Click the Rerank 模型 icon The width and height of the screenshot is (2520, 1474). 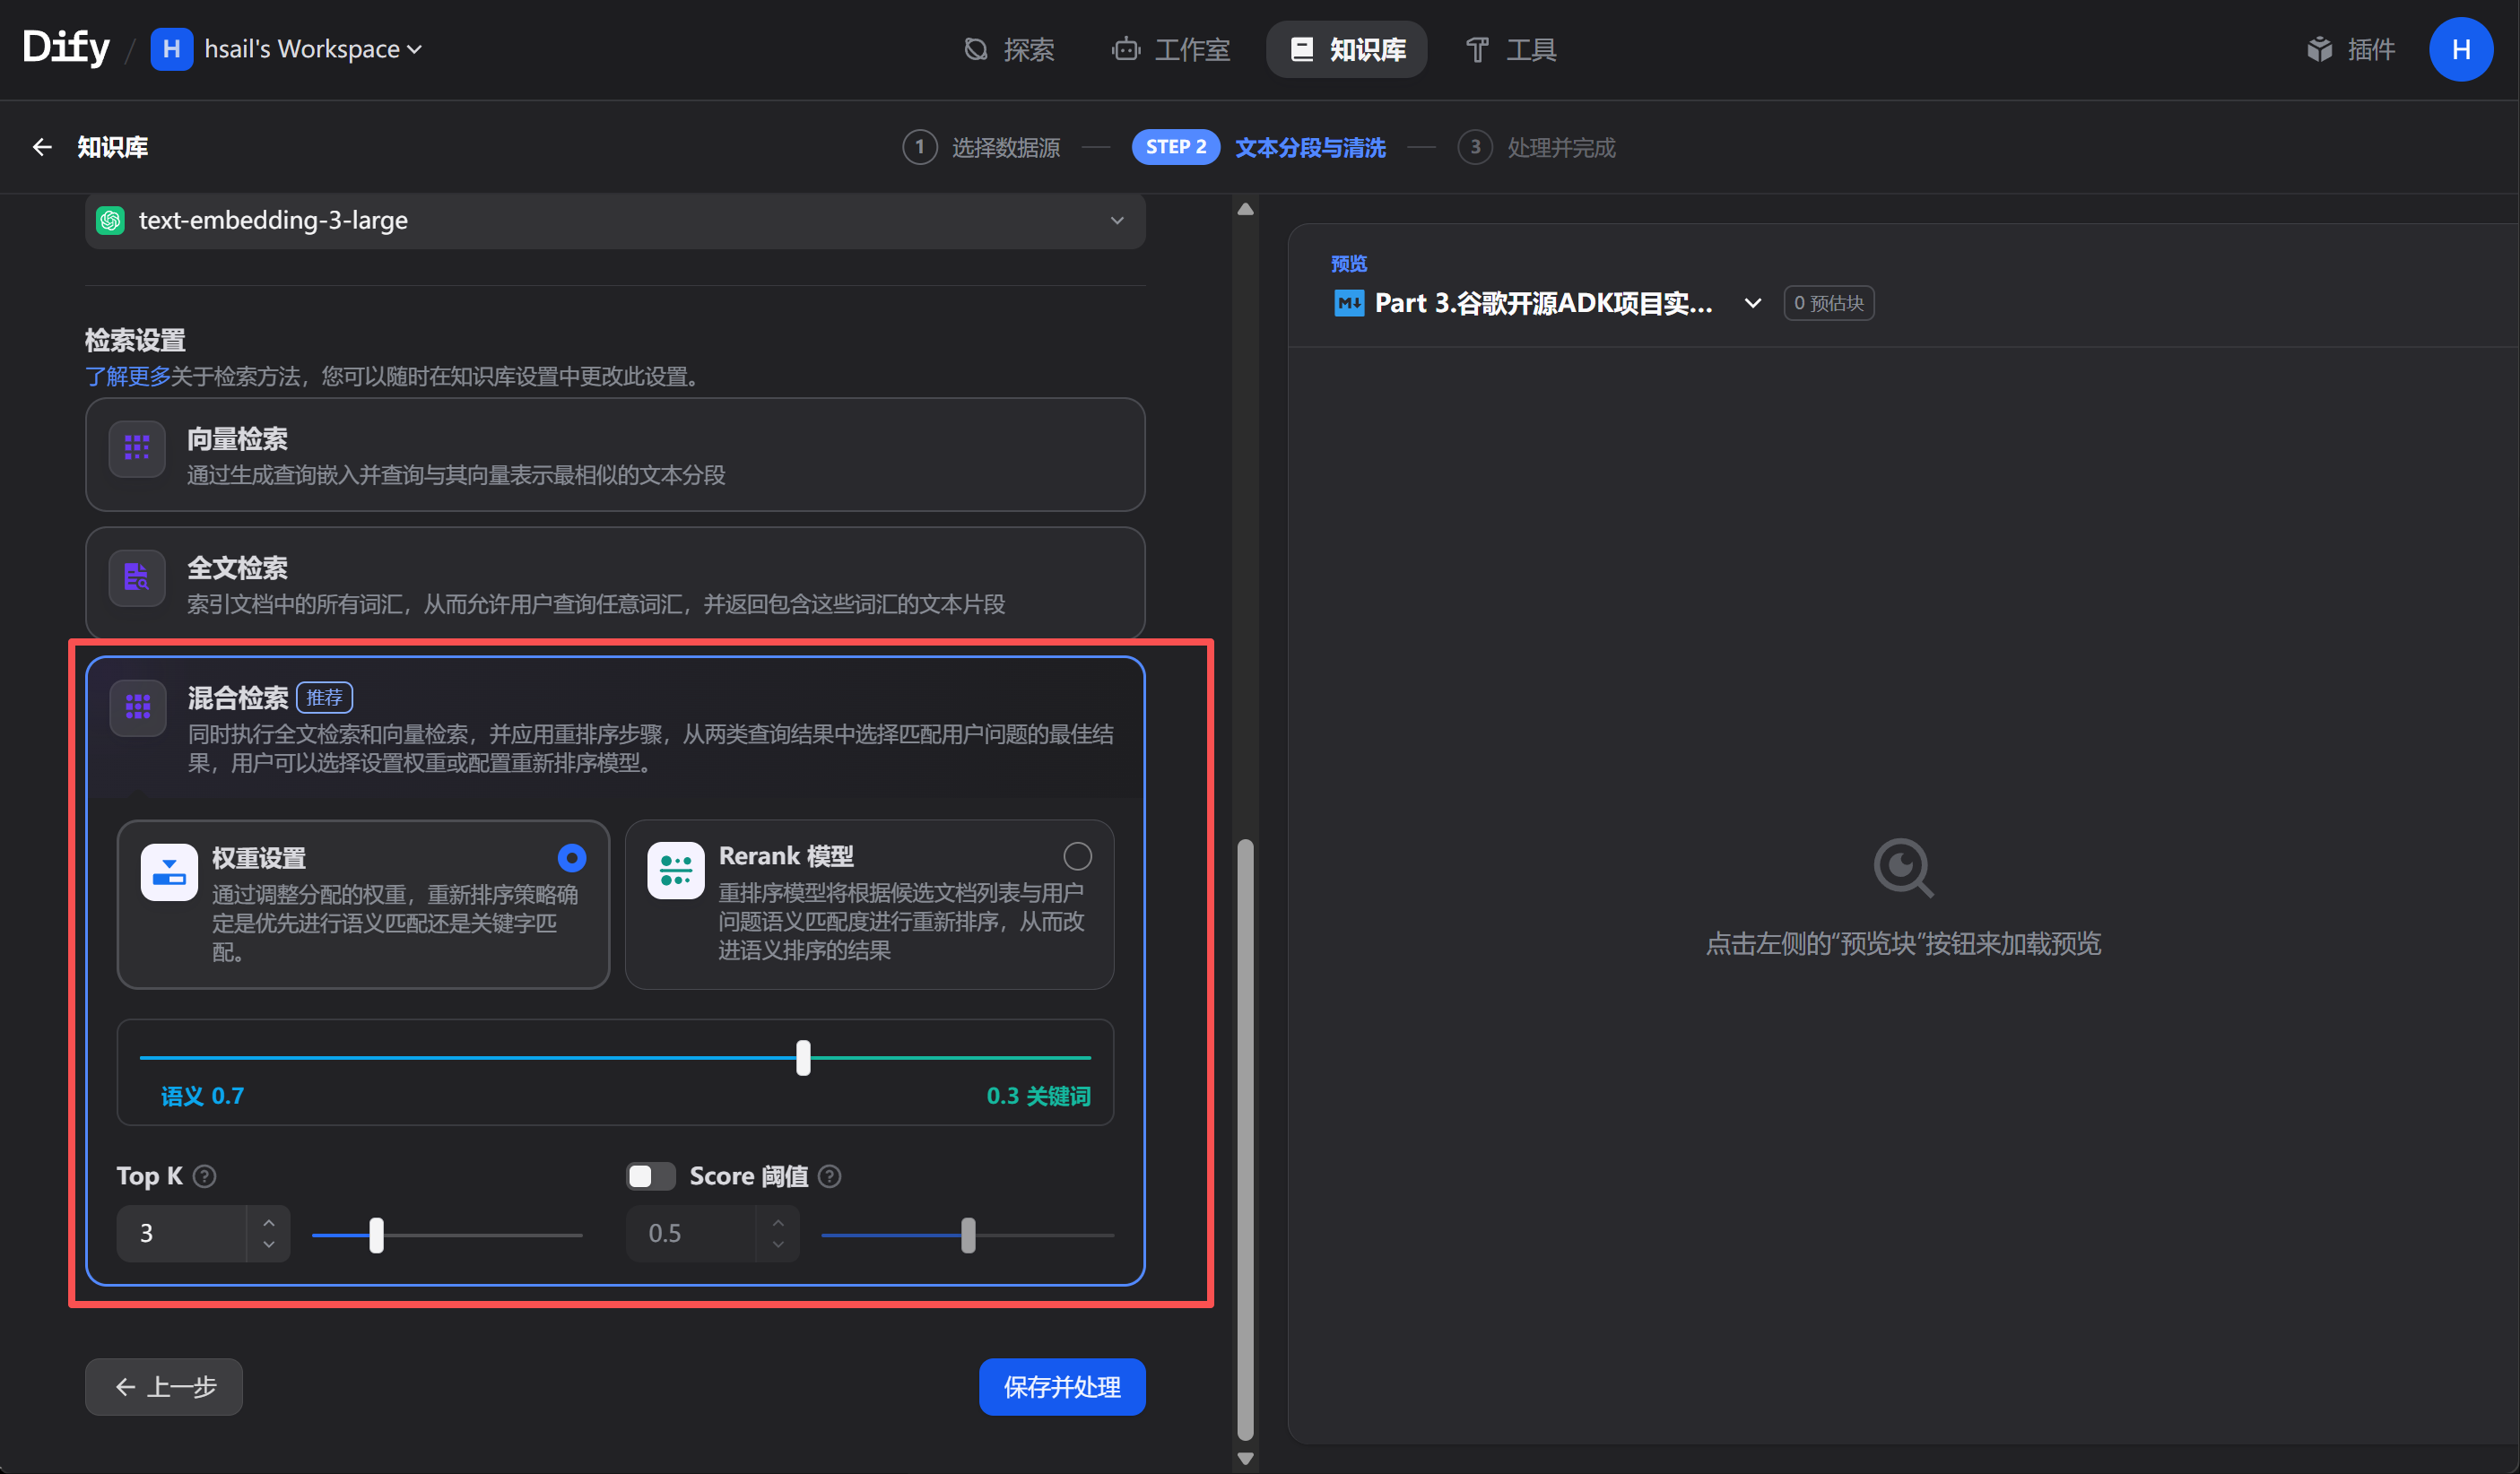coord(675,870)
